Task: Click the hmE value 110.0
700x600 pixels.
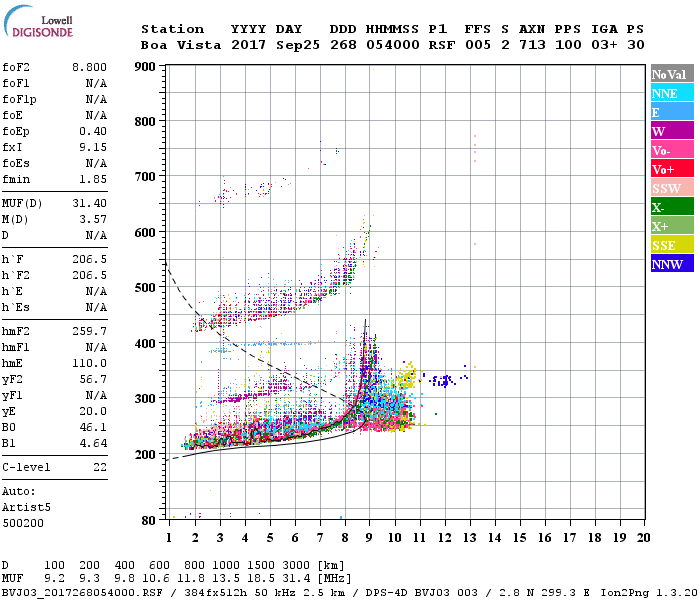Action: click(x=89, y=363)
